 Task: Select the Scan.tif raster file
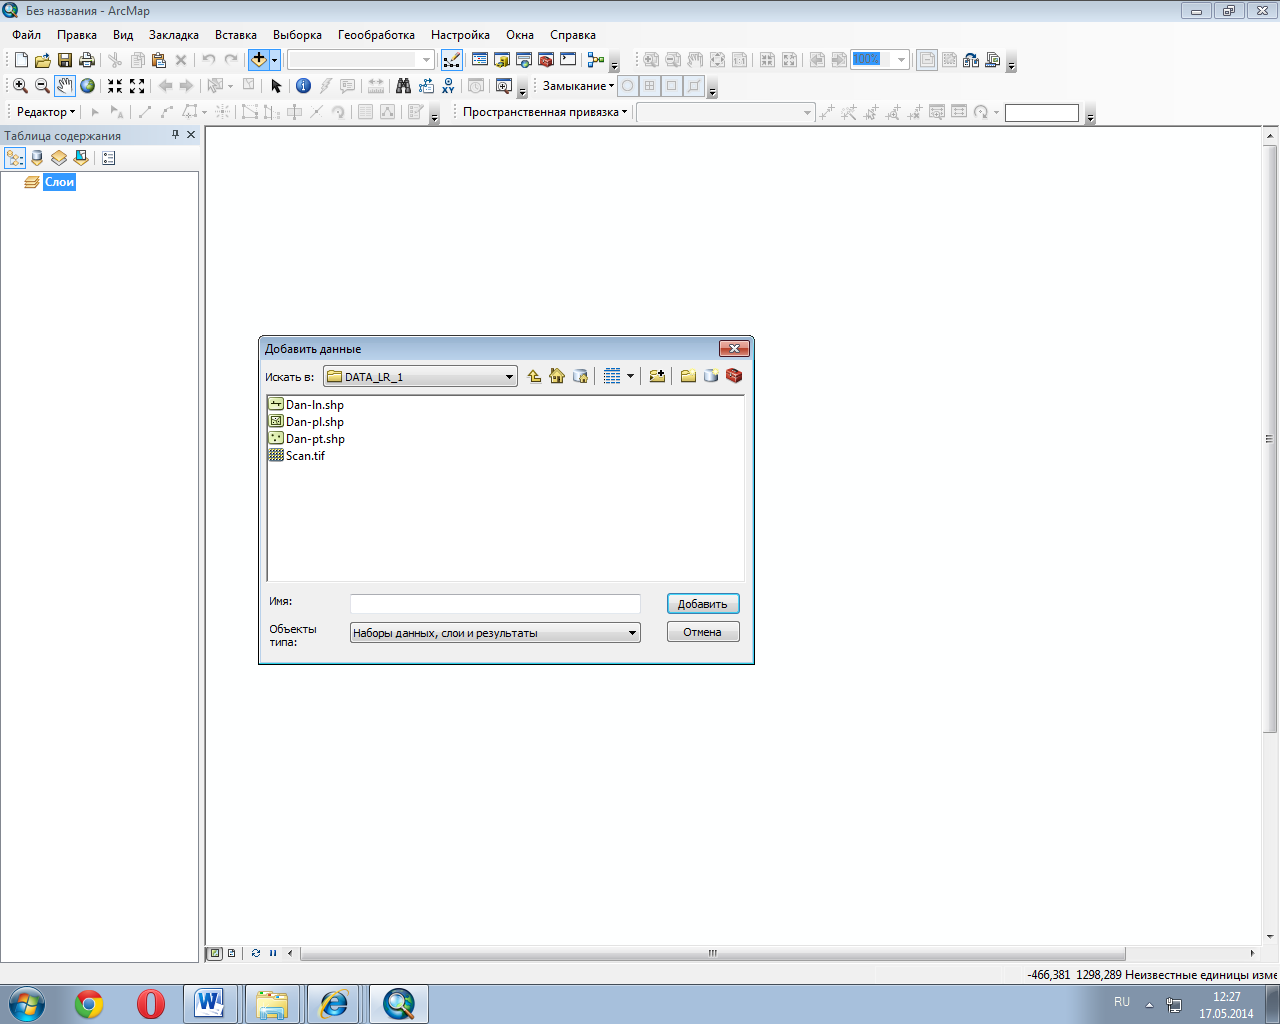click(x=305, y=456)
